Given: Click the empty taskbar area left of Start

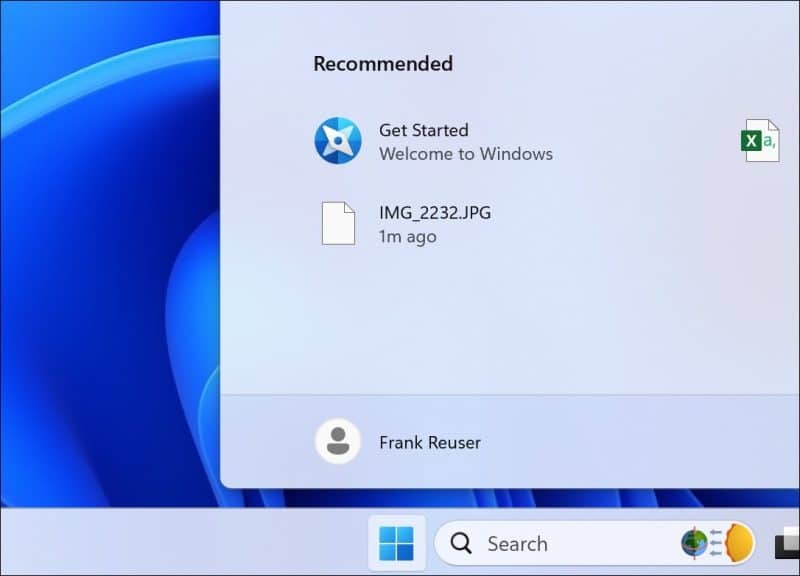Looking at the screenshot, I should (180, 543).
